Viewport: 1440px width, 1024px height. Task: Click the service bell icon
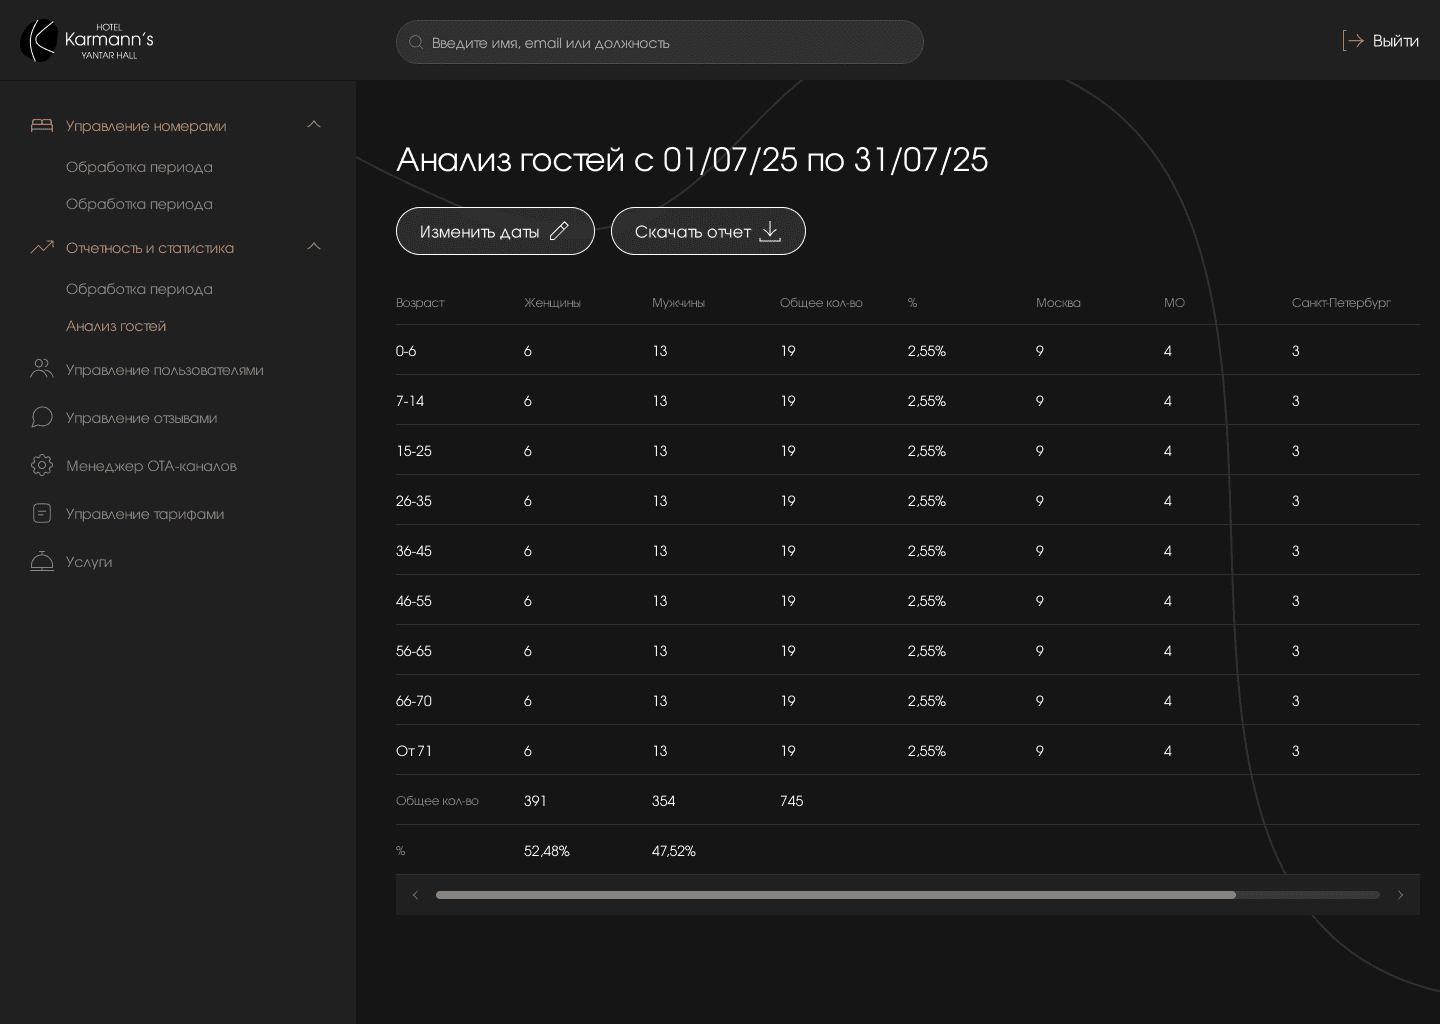42,561
